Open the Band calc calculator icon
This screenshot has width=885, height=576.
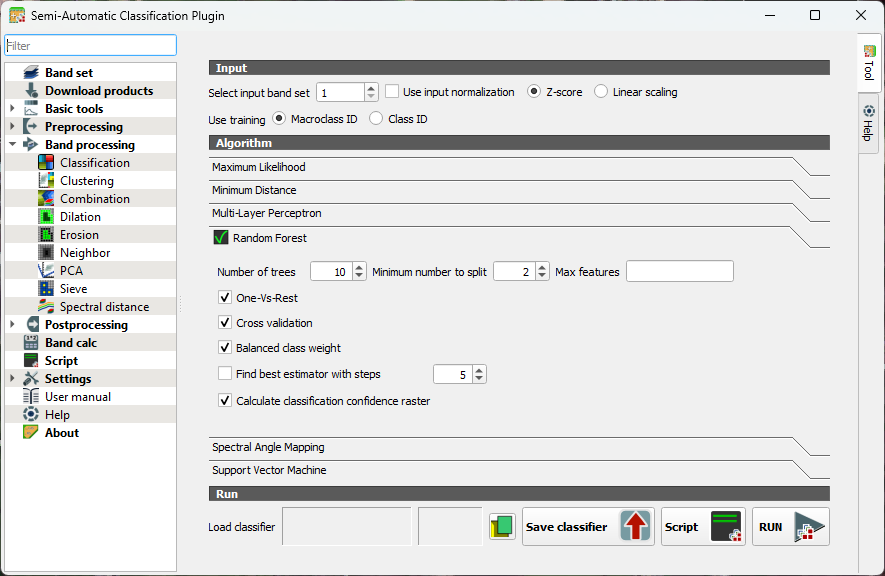point(31,343)
